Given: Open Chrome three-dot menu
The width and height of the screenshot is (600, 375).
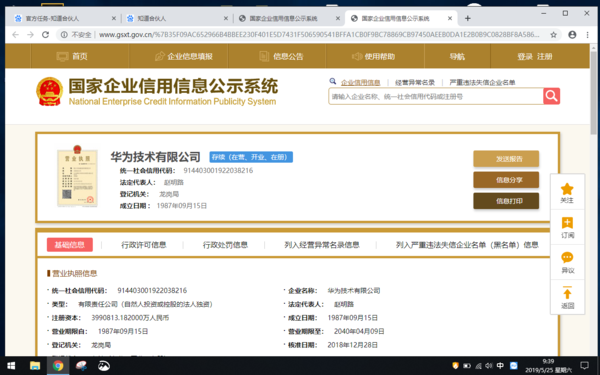Looking at the screenshot, I should click(x=587, y=35).
